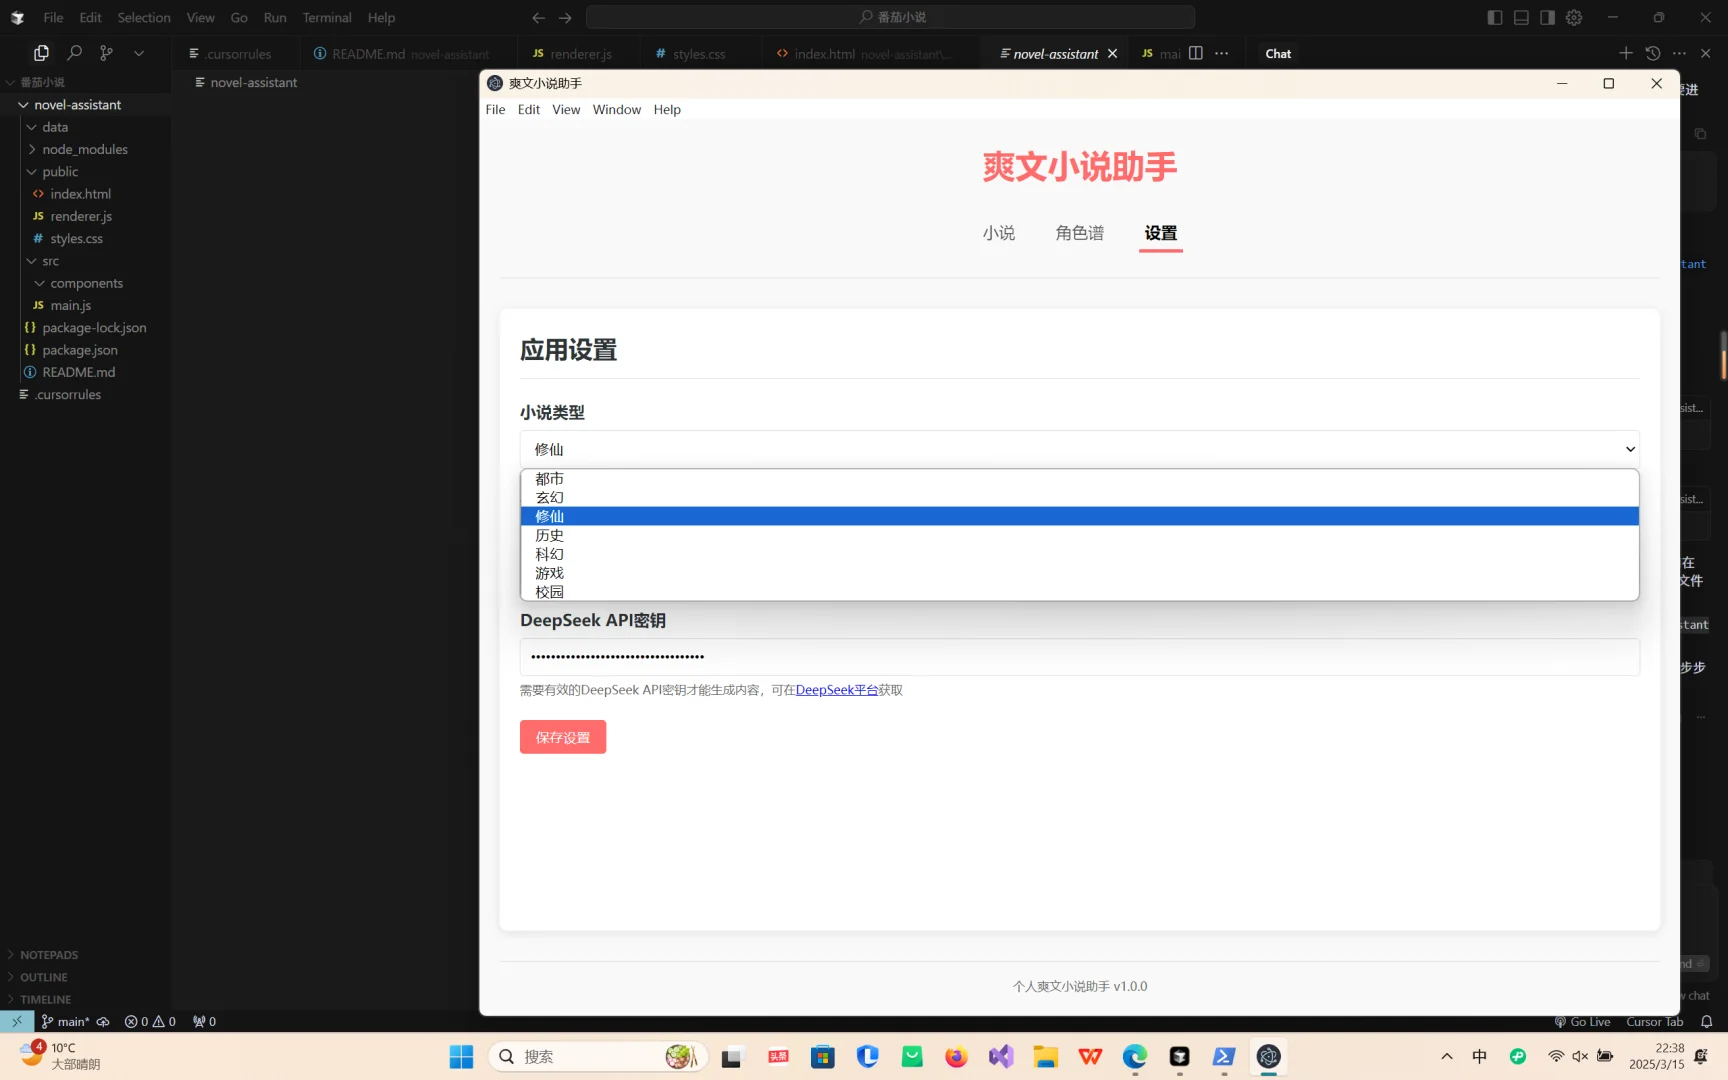
Task: Toggle the primary sidebar visibility icon
Action: coord(1494,17)
